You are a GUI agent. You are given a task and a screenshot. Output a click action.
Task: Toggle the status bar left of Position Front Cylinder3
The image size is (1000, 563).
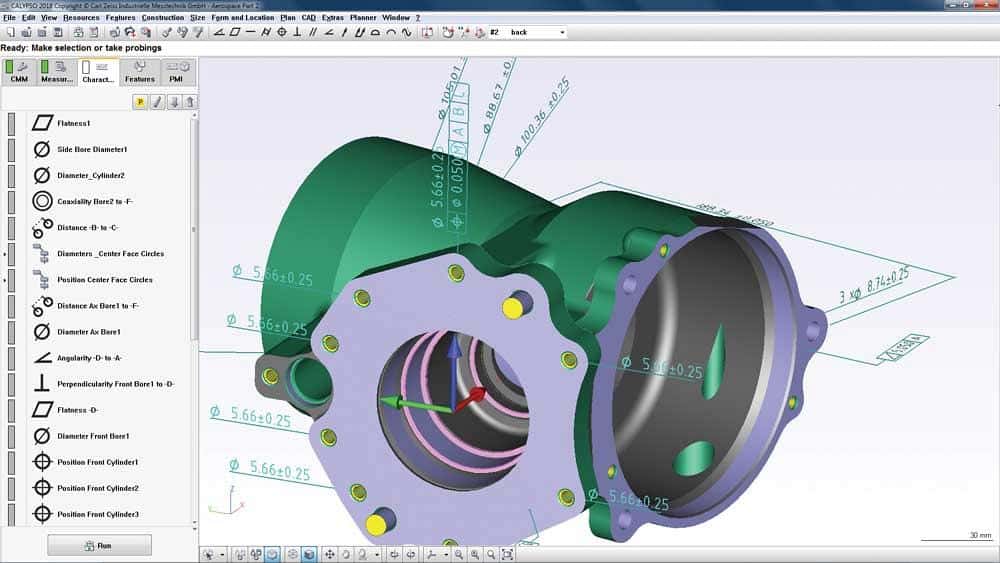pos(11,514)
